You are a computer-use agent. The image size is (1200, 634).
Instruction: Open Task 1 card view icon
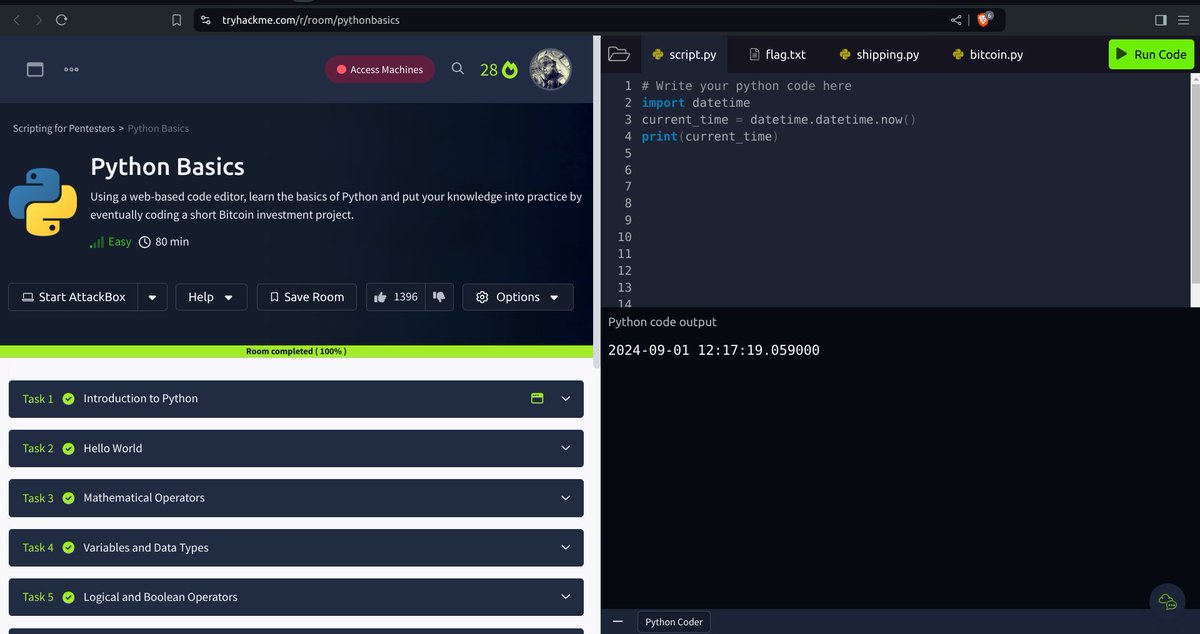(537, 398)
